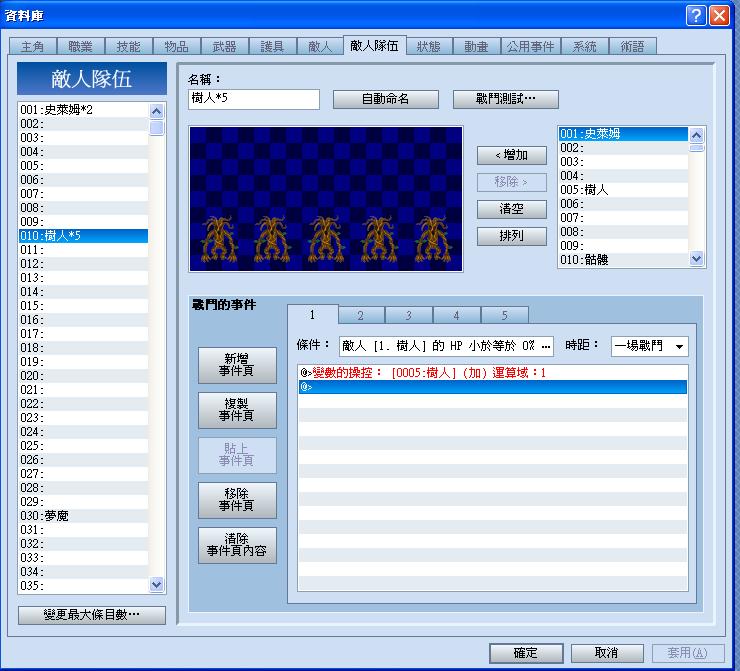Open the 主角 tab

[x=33, y=46]
